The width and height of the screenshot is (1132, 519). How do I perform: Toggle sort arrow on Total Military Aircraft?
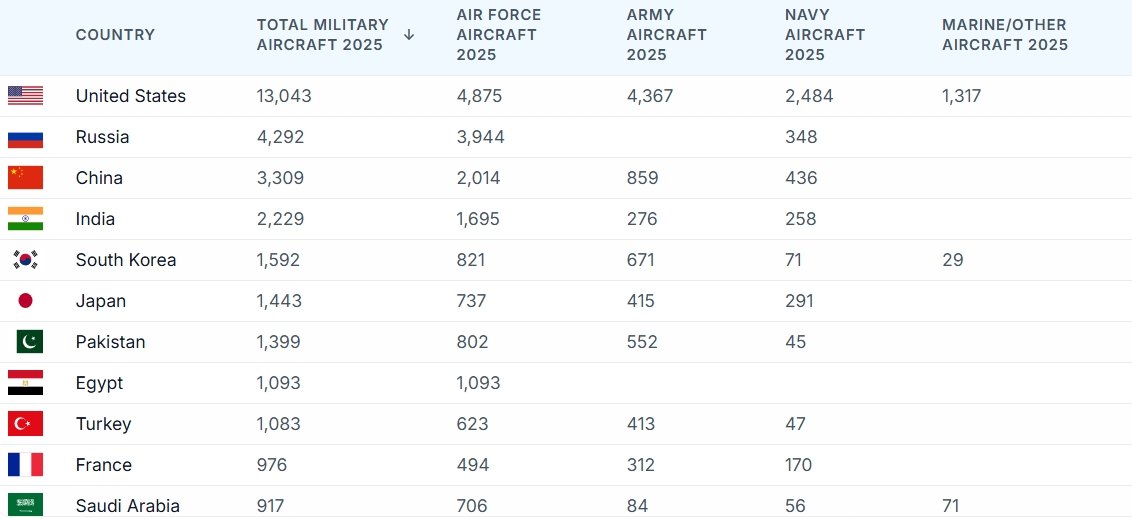click(x=409, y=35)
